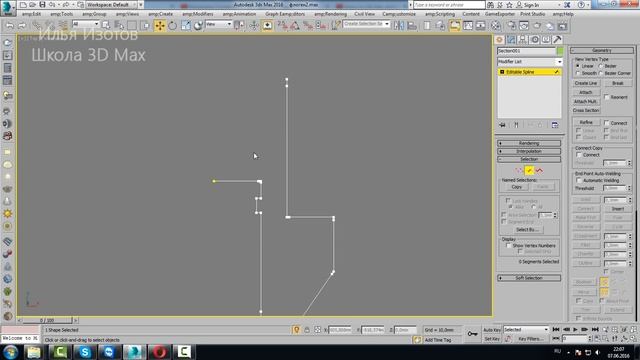This screenshot has width=640, height=360.
Task: Expand the Rendering rollout
Action: 529,143
